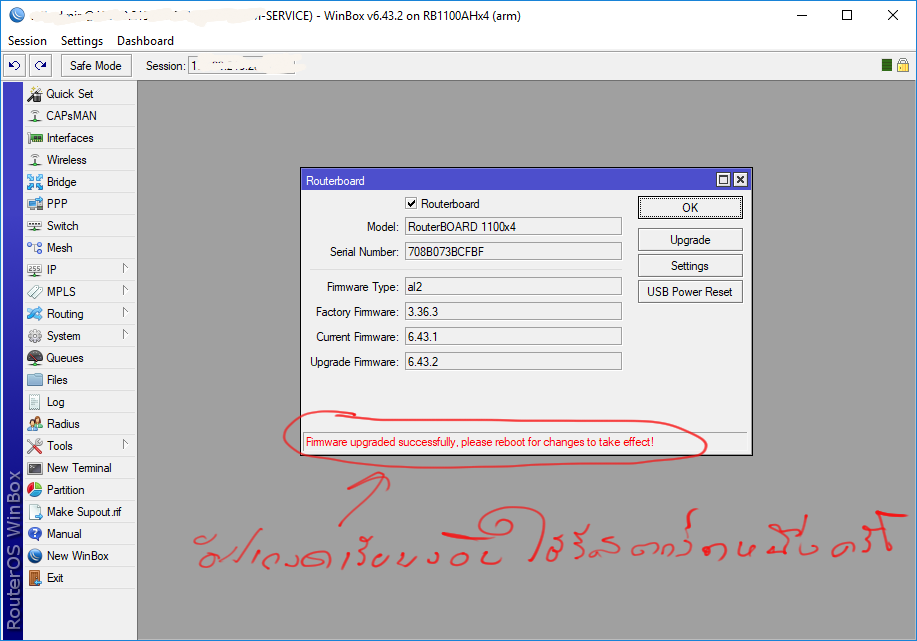Open the Settings menu
The height and width of the screenshot is (641, 917).
tap(82, 41)
